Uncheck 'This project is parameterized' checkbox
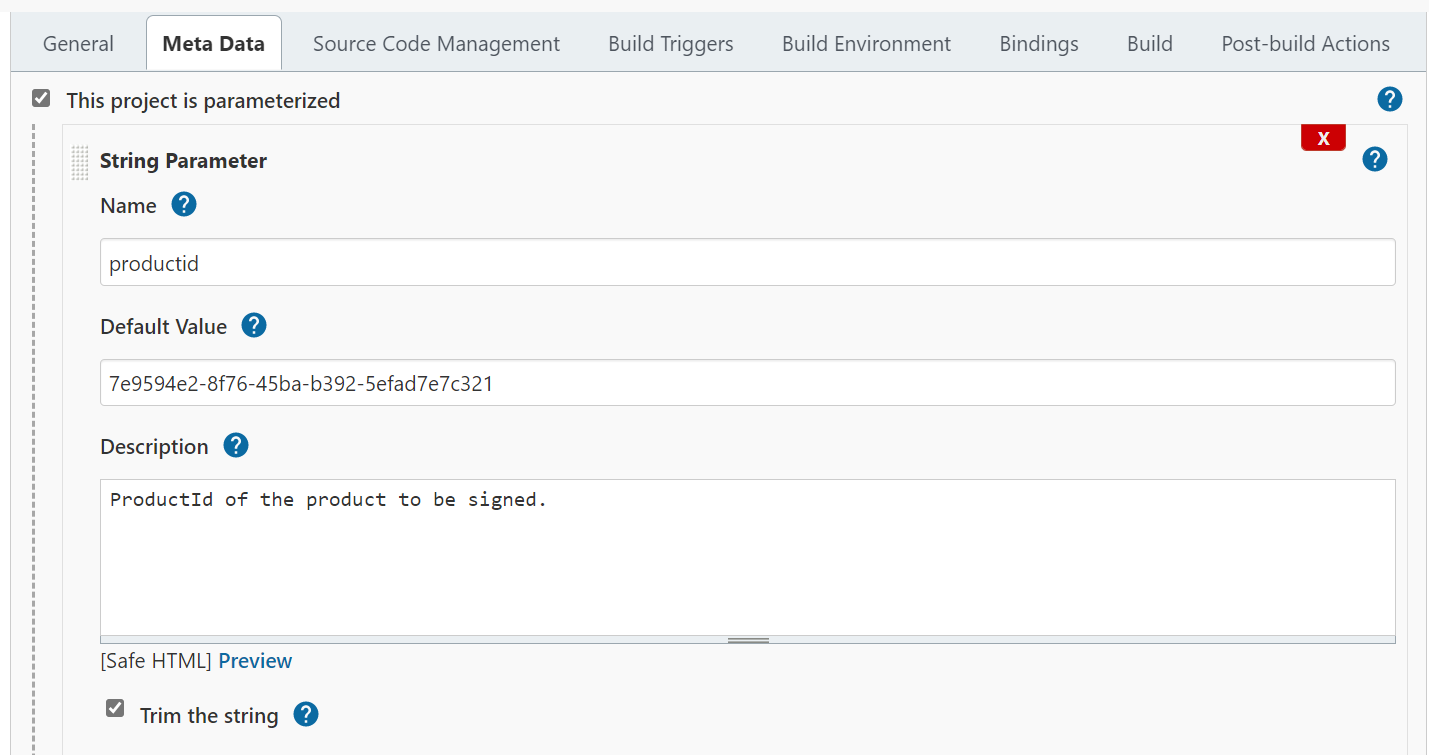1429x755 pixels. coord(41,99)
